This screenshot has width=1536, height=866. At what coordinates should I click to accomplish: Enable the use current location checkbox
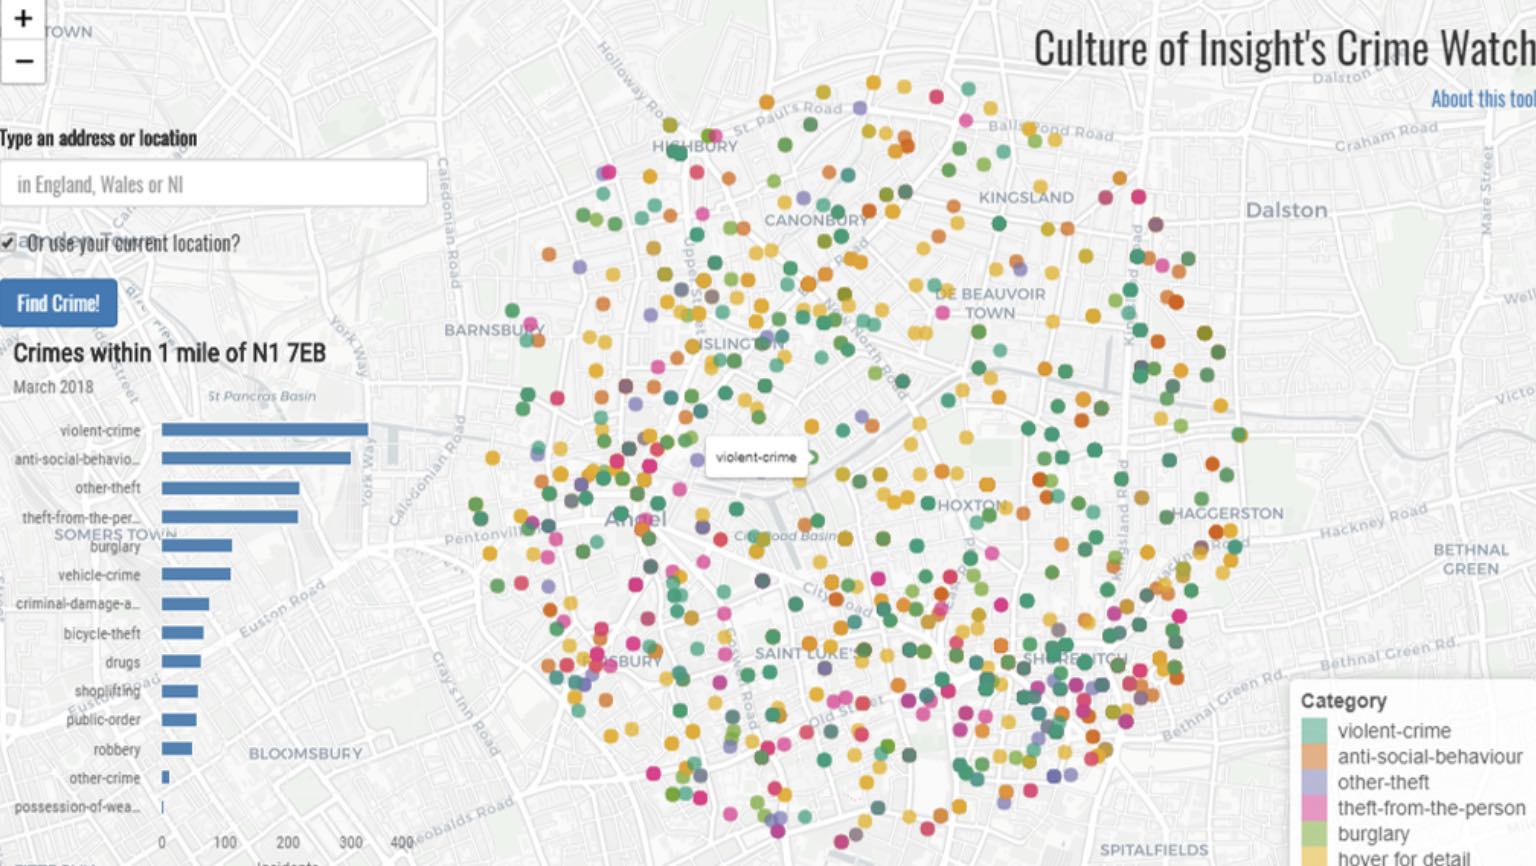click(x=9, y=242)
